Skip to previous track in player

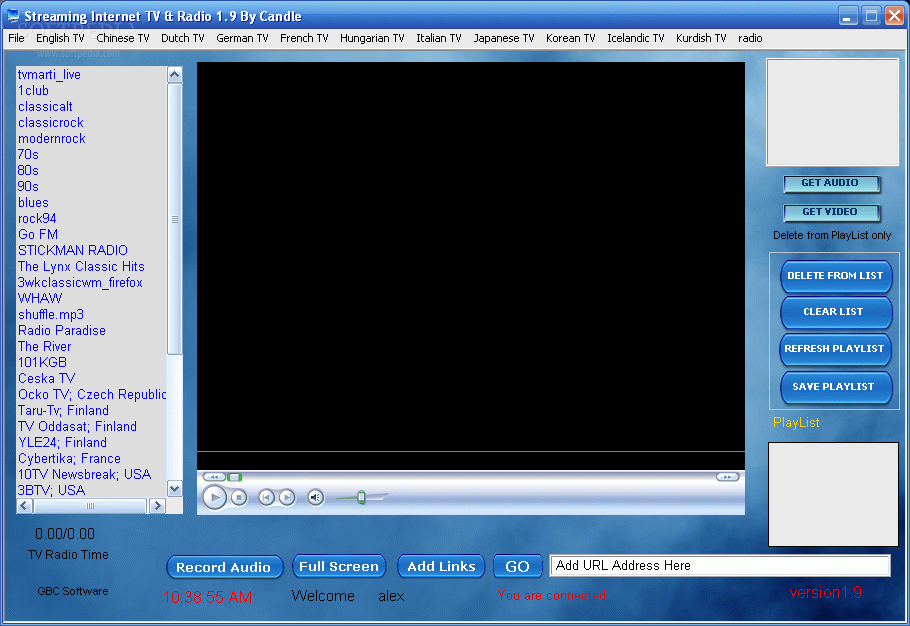(x=266, y=497)
